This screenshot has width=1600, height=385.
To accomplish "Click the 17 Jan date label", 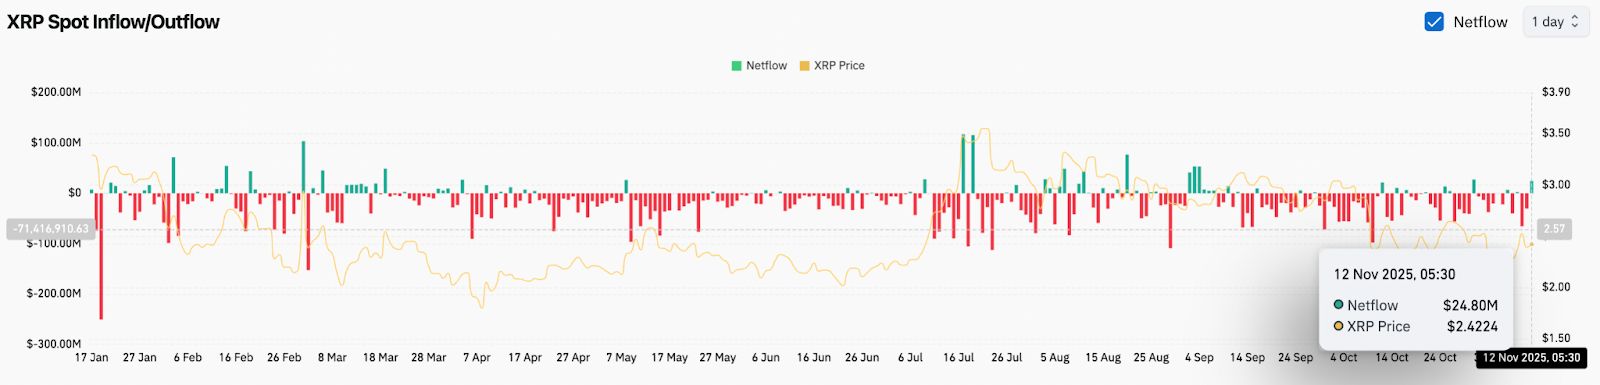I will (92, 357).
